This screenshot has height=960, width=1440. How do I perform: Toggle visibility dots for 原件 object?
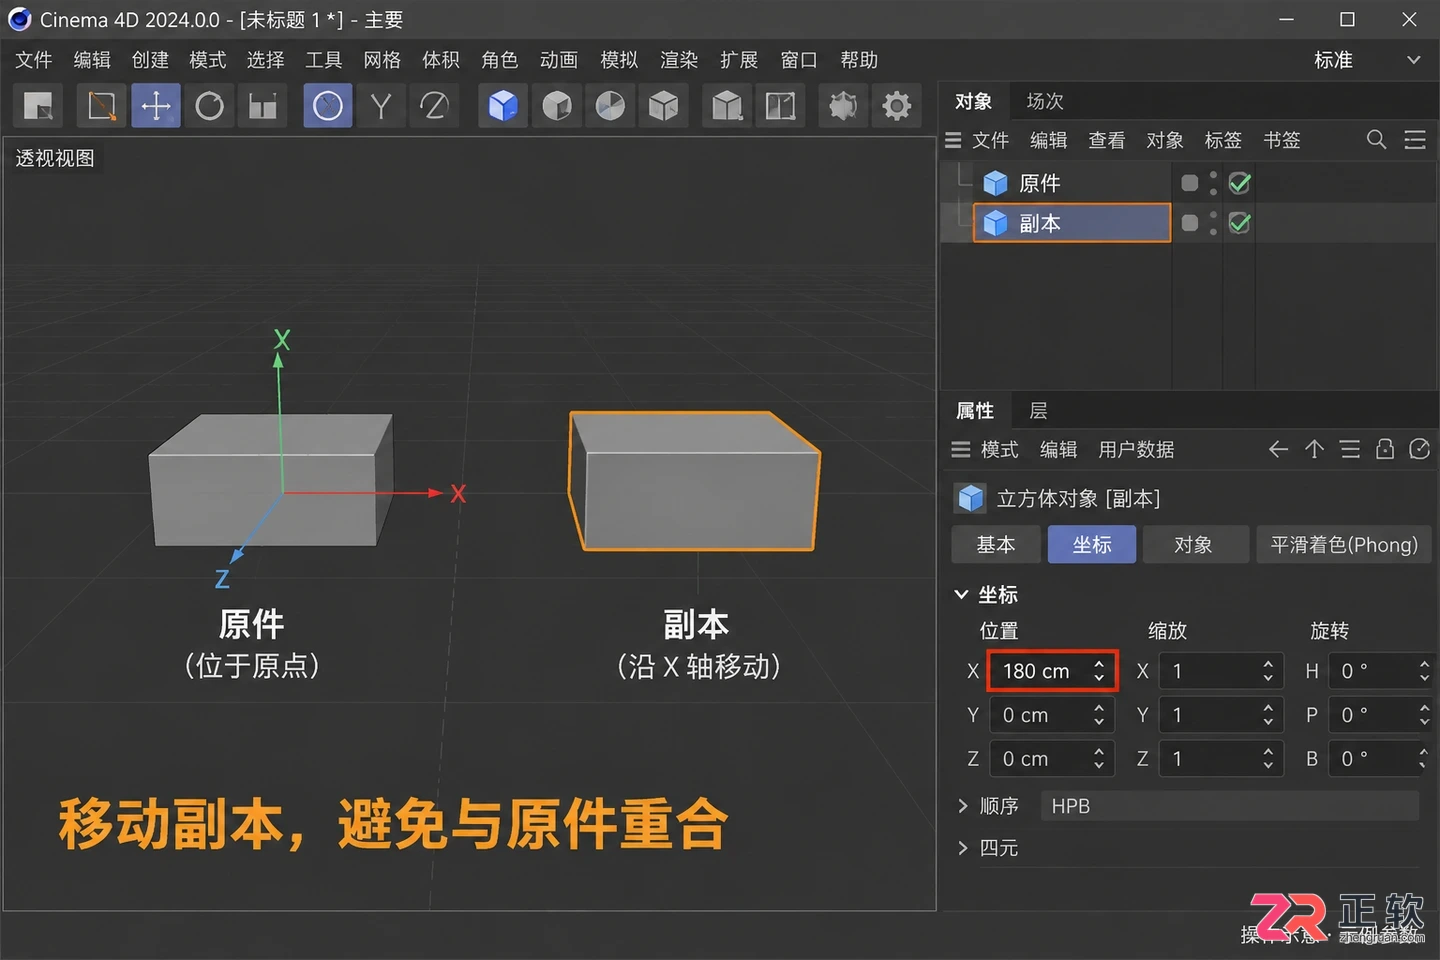click(x=1213, y=183)
